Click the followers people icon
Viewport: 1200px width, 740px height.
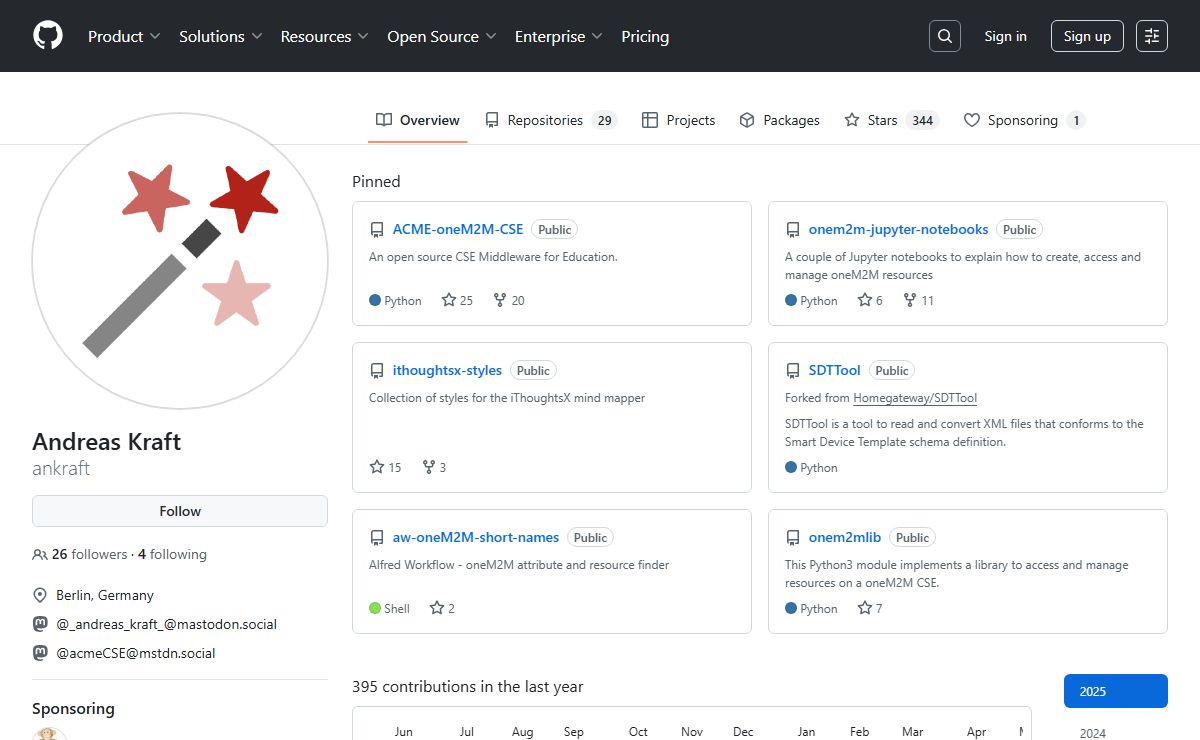pos(40,554)
